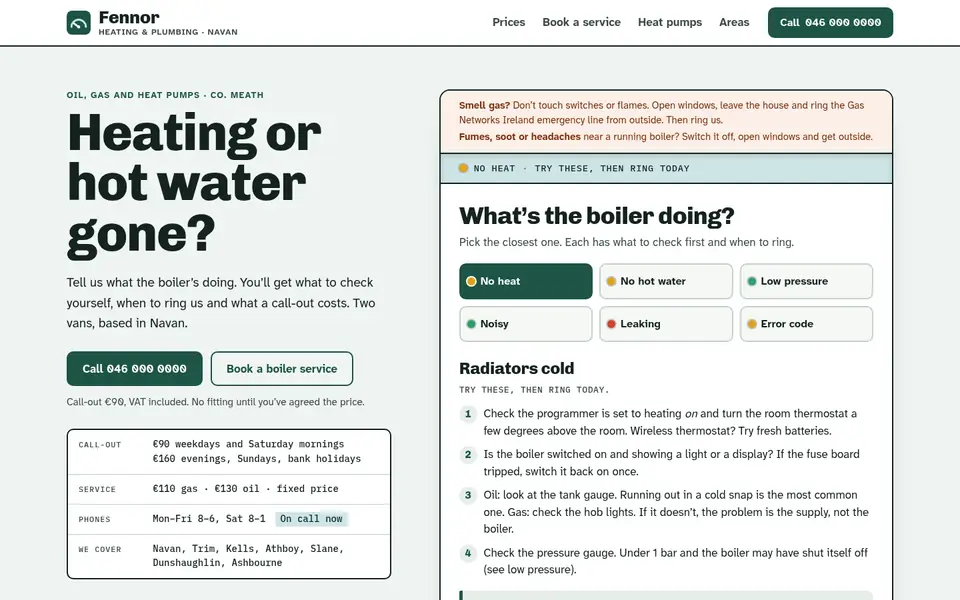Click step number 2 circle
The width and height of the screenshot is (960, 600).
point(468,455)
